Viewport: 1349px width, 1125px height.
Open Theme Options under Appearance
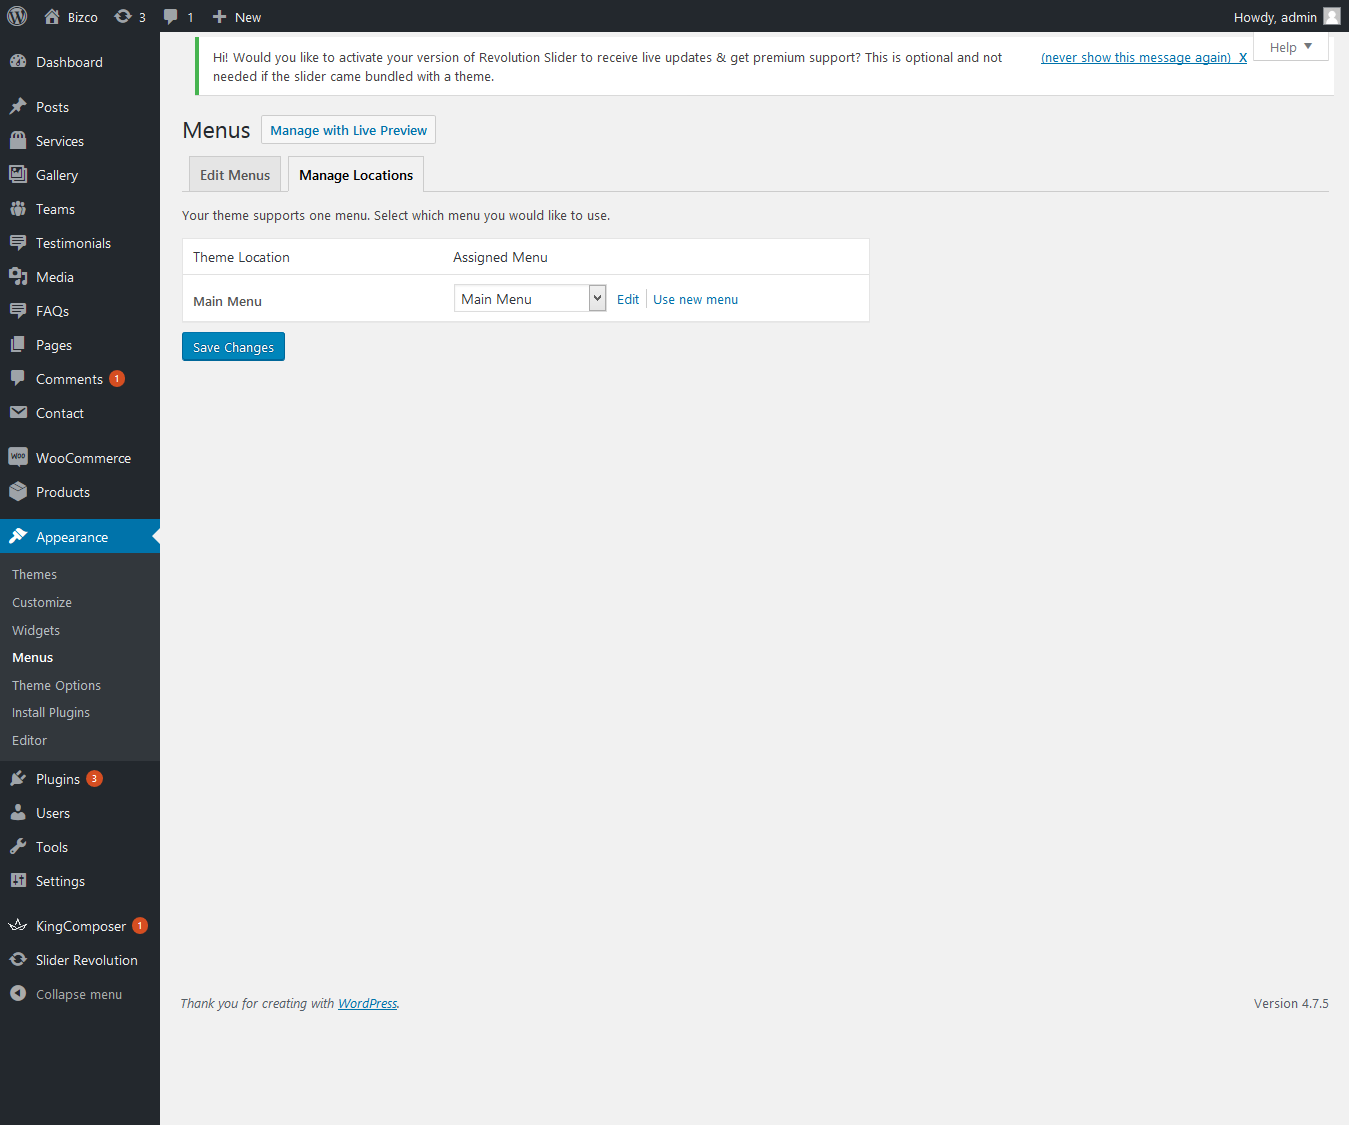(x=56, y=685)
